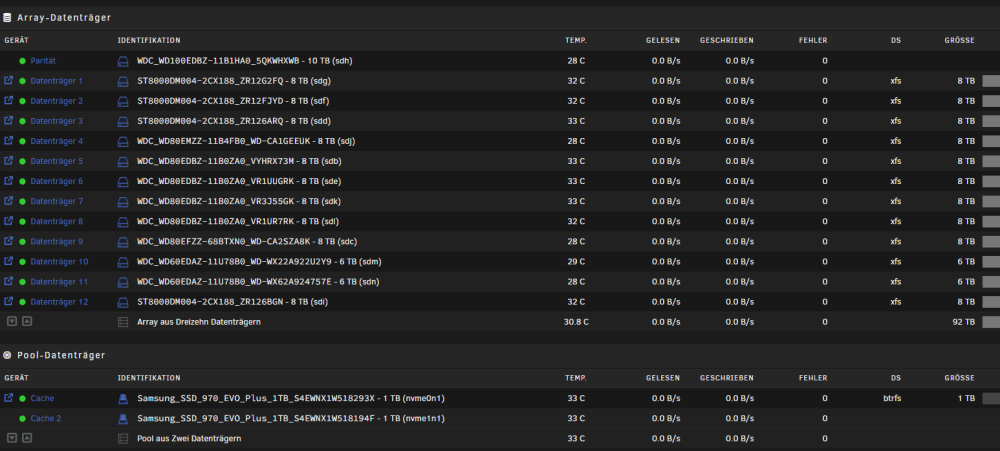Viewport: 1000px width, 451px height.
Task: Open the browse icon beside Datenträger 4
Action: click(8, 141)
